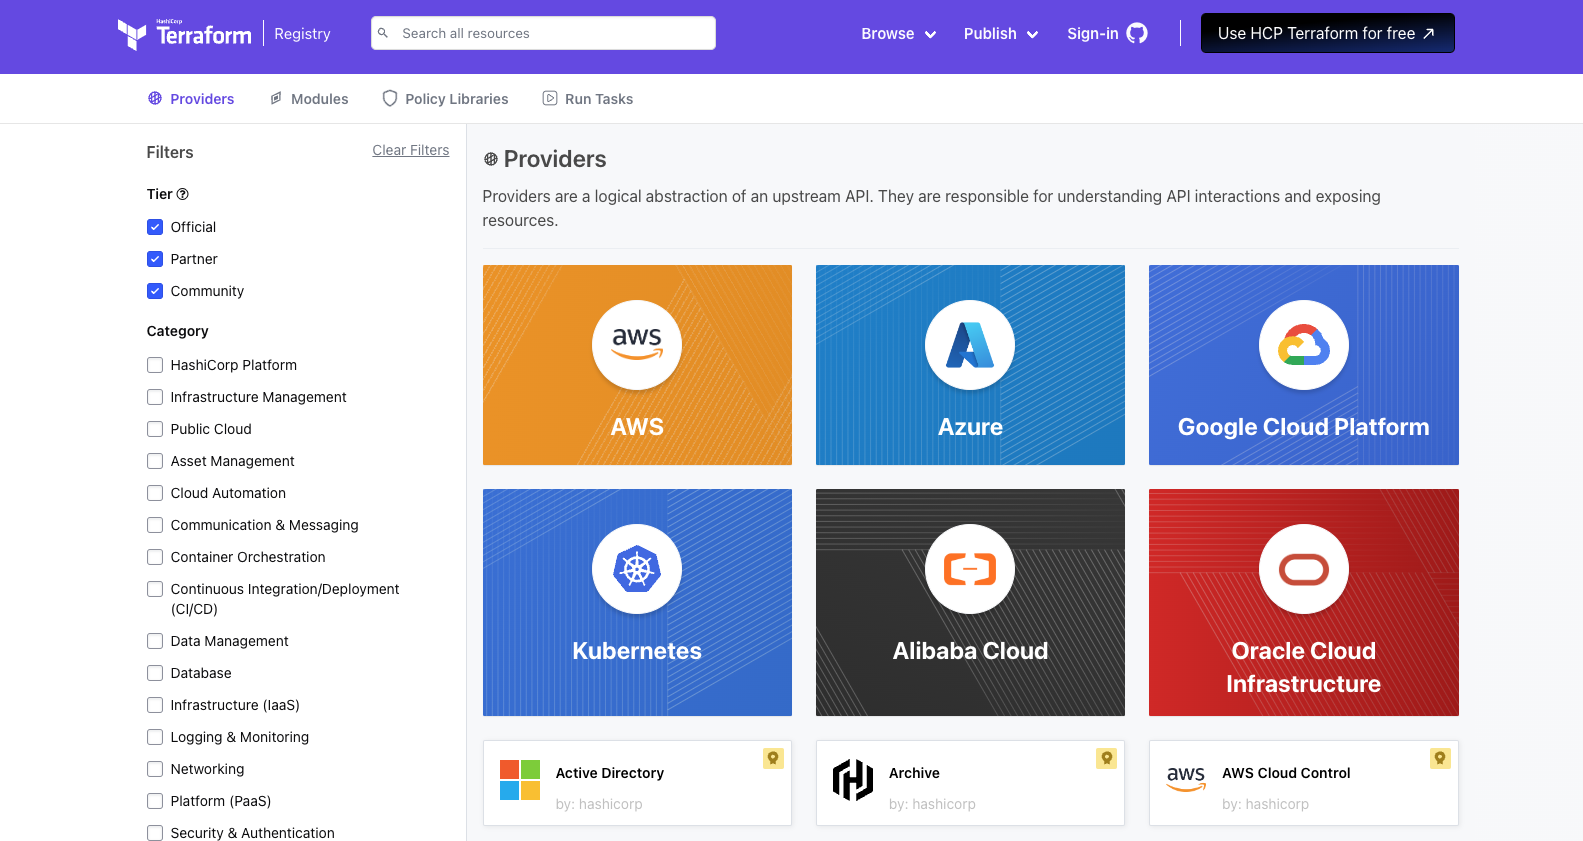Click the AWS logo circle
1583x841 pixels.
637,345
